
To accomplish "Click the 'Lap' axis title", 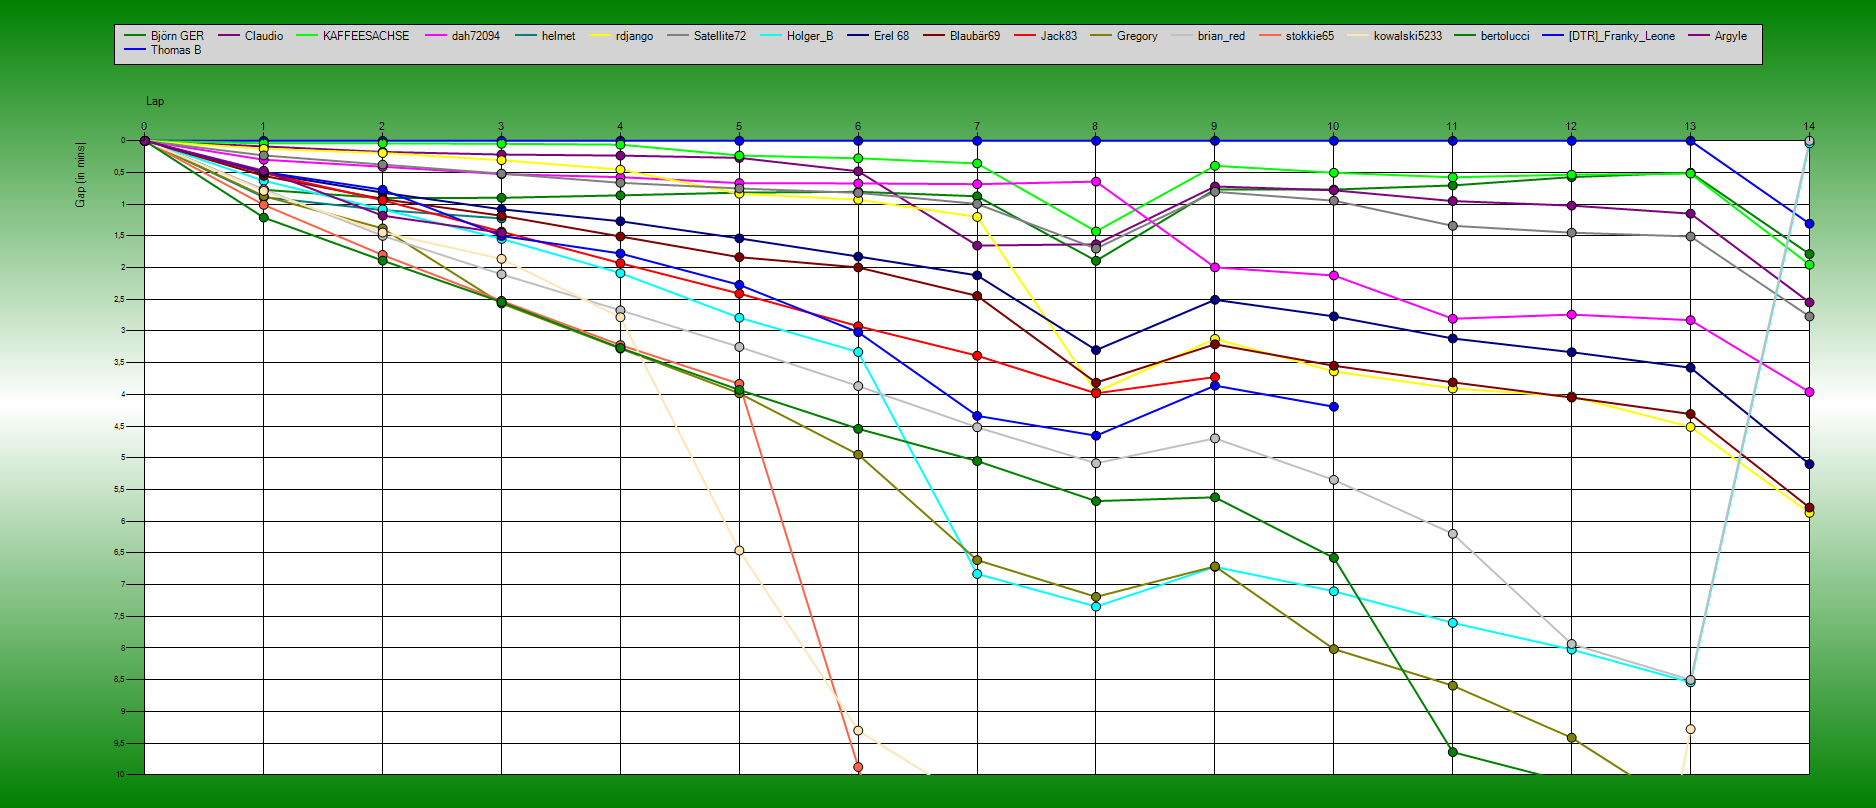I will coord(155,101).
